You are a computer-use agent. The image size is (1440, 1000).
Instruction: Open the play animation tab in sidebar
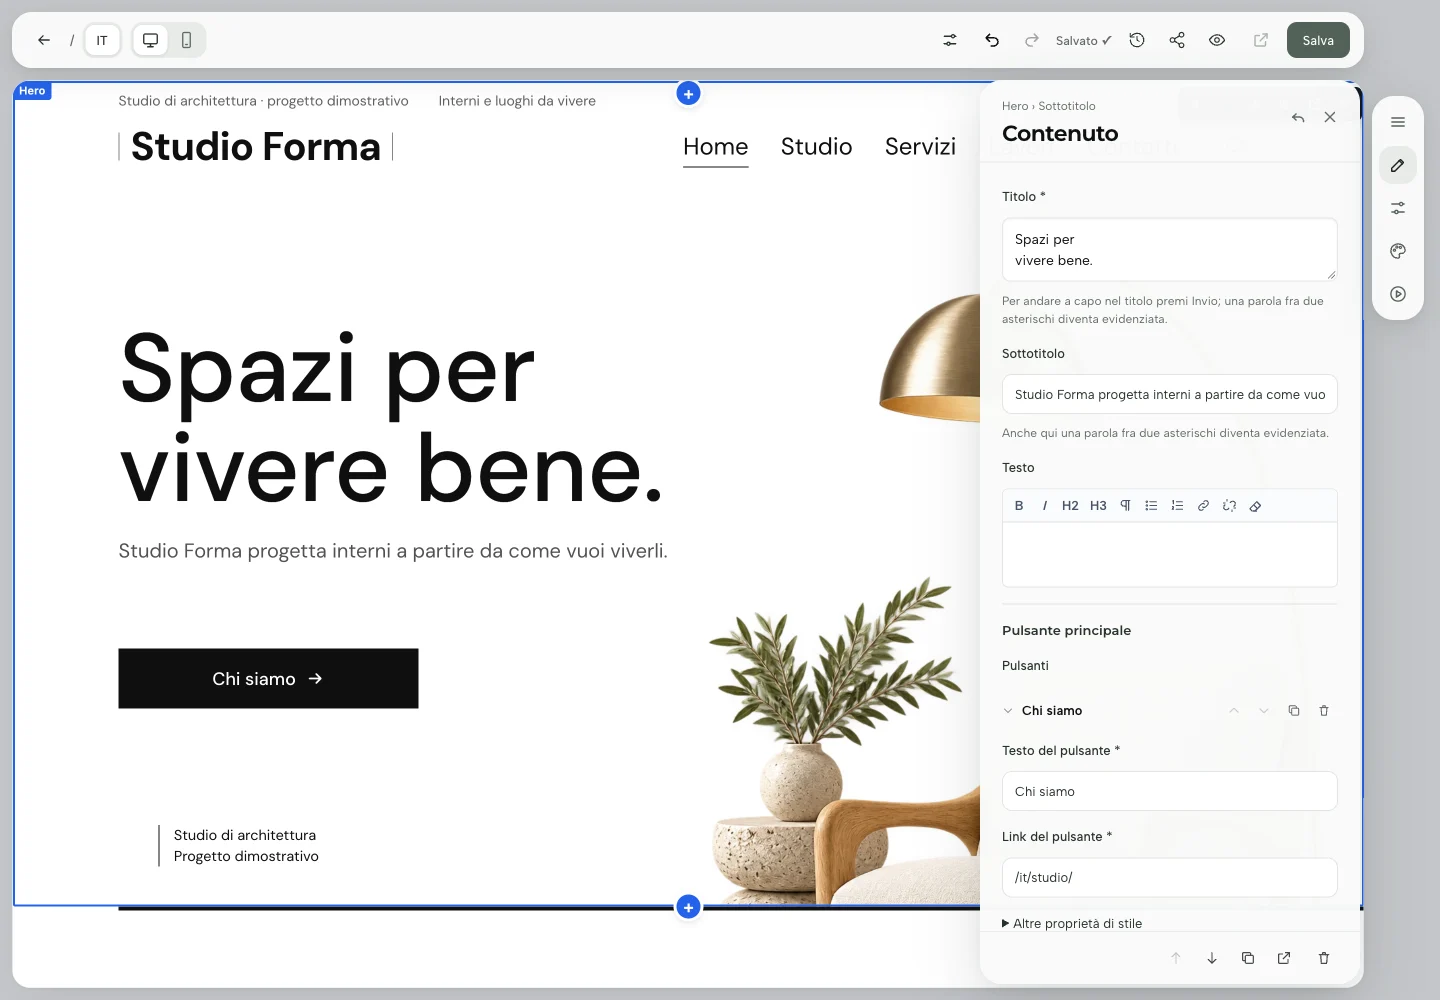(x=1398, y=294)
